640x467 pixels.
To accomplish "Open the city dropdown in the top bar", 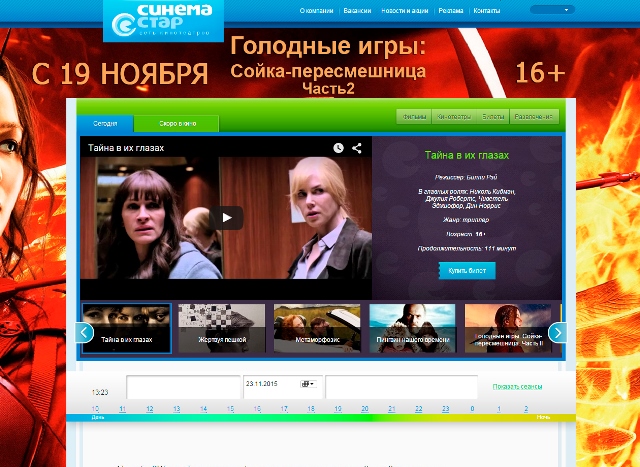I will pos(552,10).
